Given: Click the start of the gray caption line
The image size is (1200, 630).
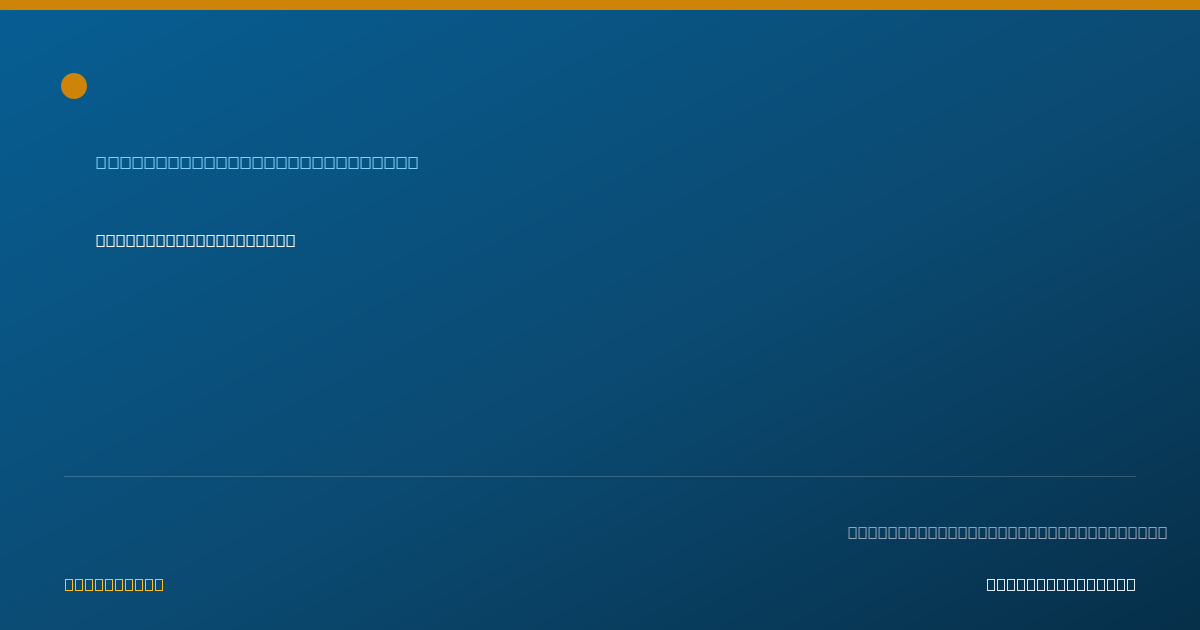Looking at the screenshot, I should coord(853,532).
